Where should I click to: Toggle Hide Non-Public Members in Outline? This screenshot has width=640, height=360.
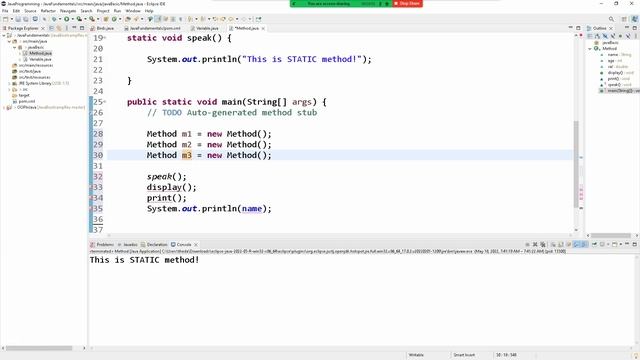(x=620, y=36)
